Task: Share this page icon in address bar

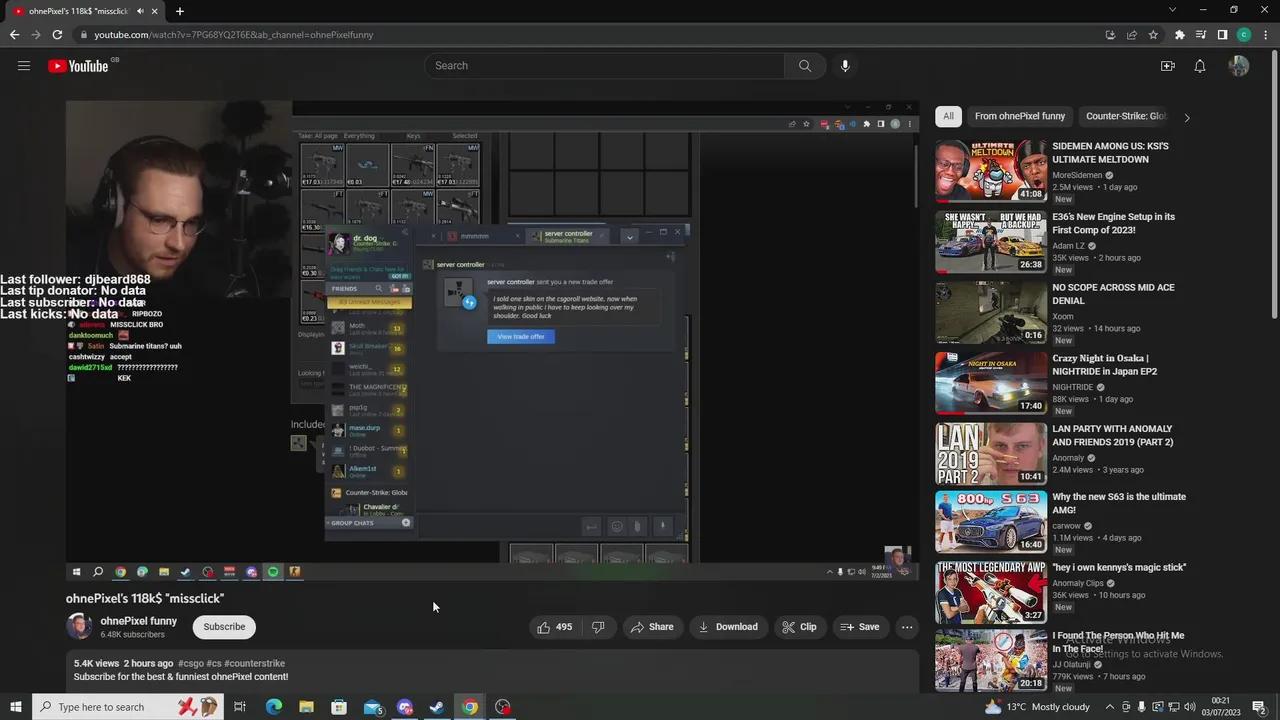Action: coord(1132,34)
